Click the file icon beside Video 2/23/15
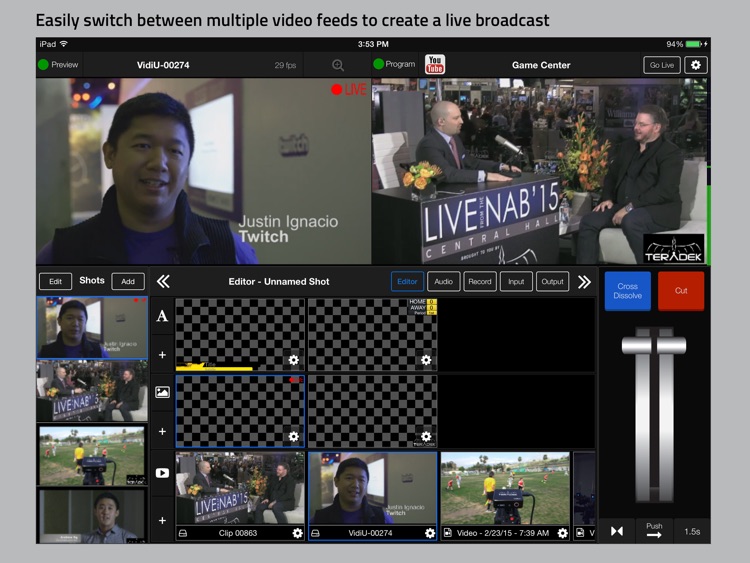The width and height of the screenshot is (750, 563). pyautogui.click(x=448, y=533)
